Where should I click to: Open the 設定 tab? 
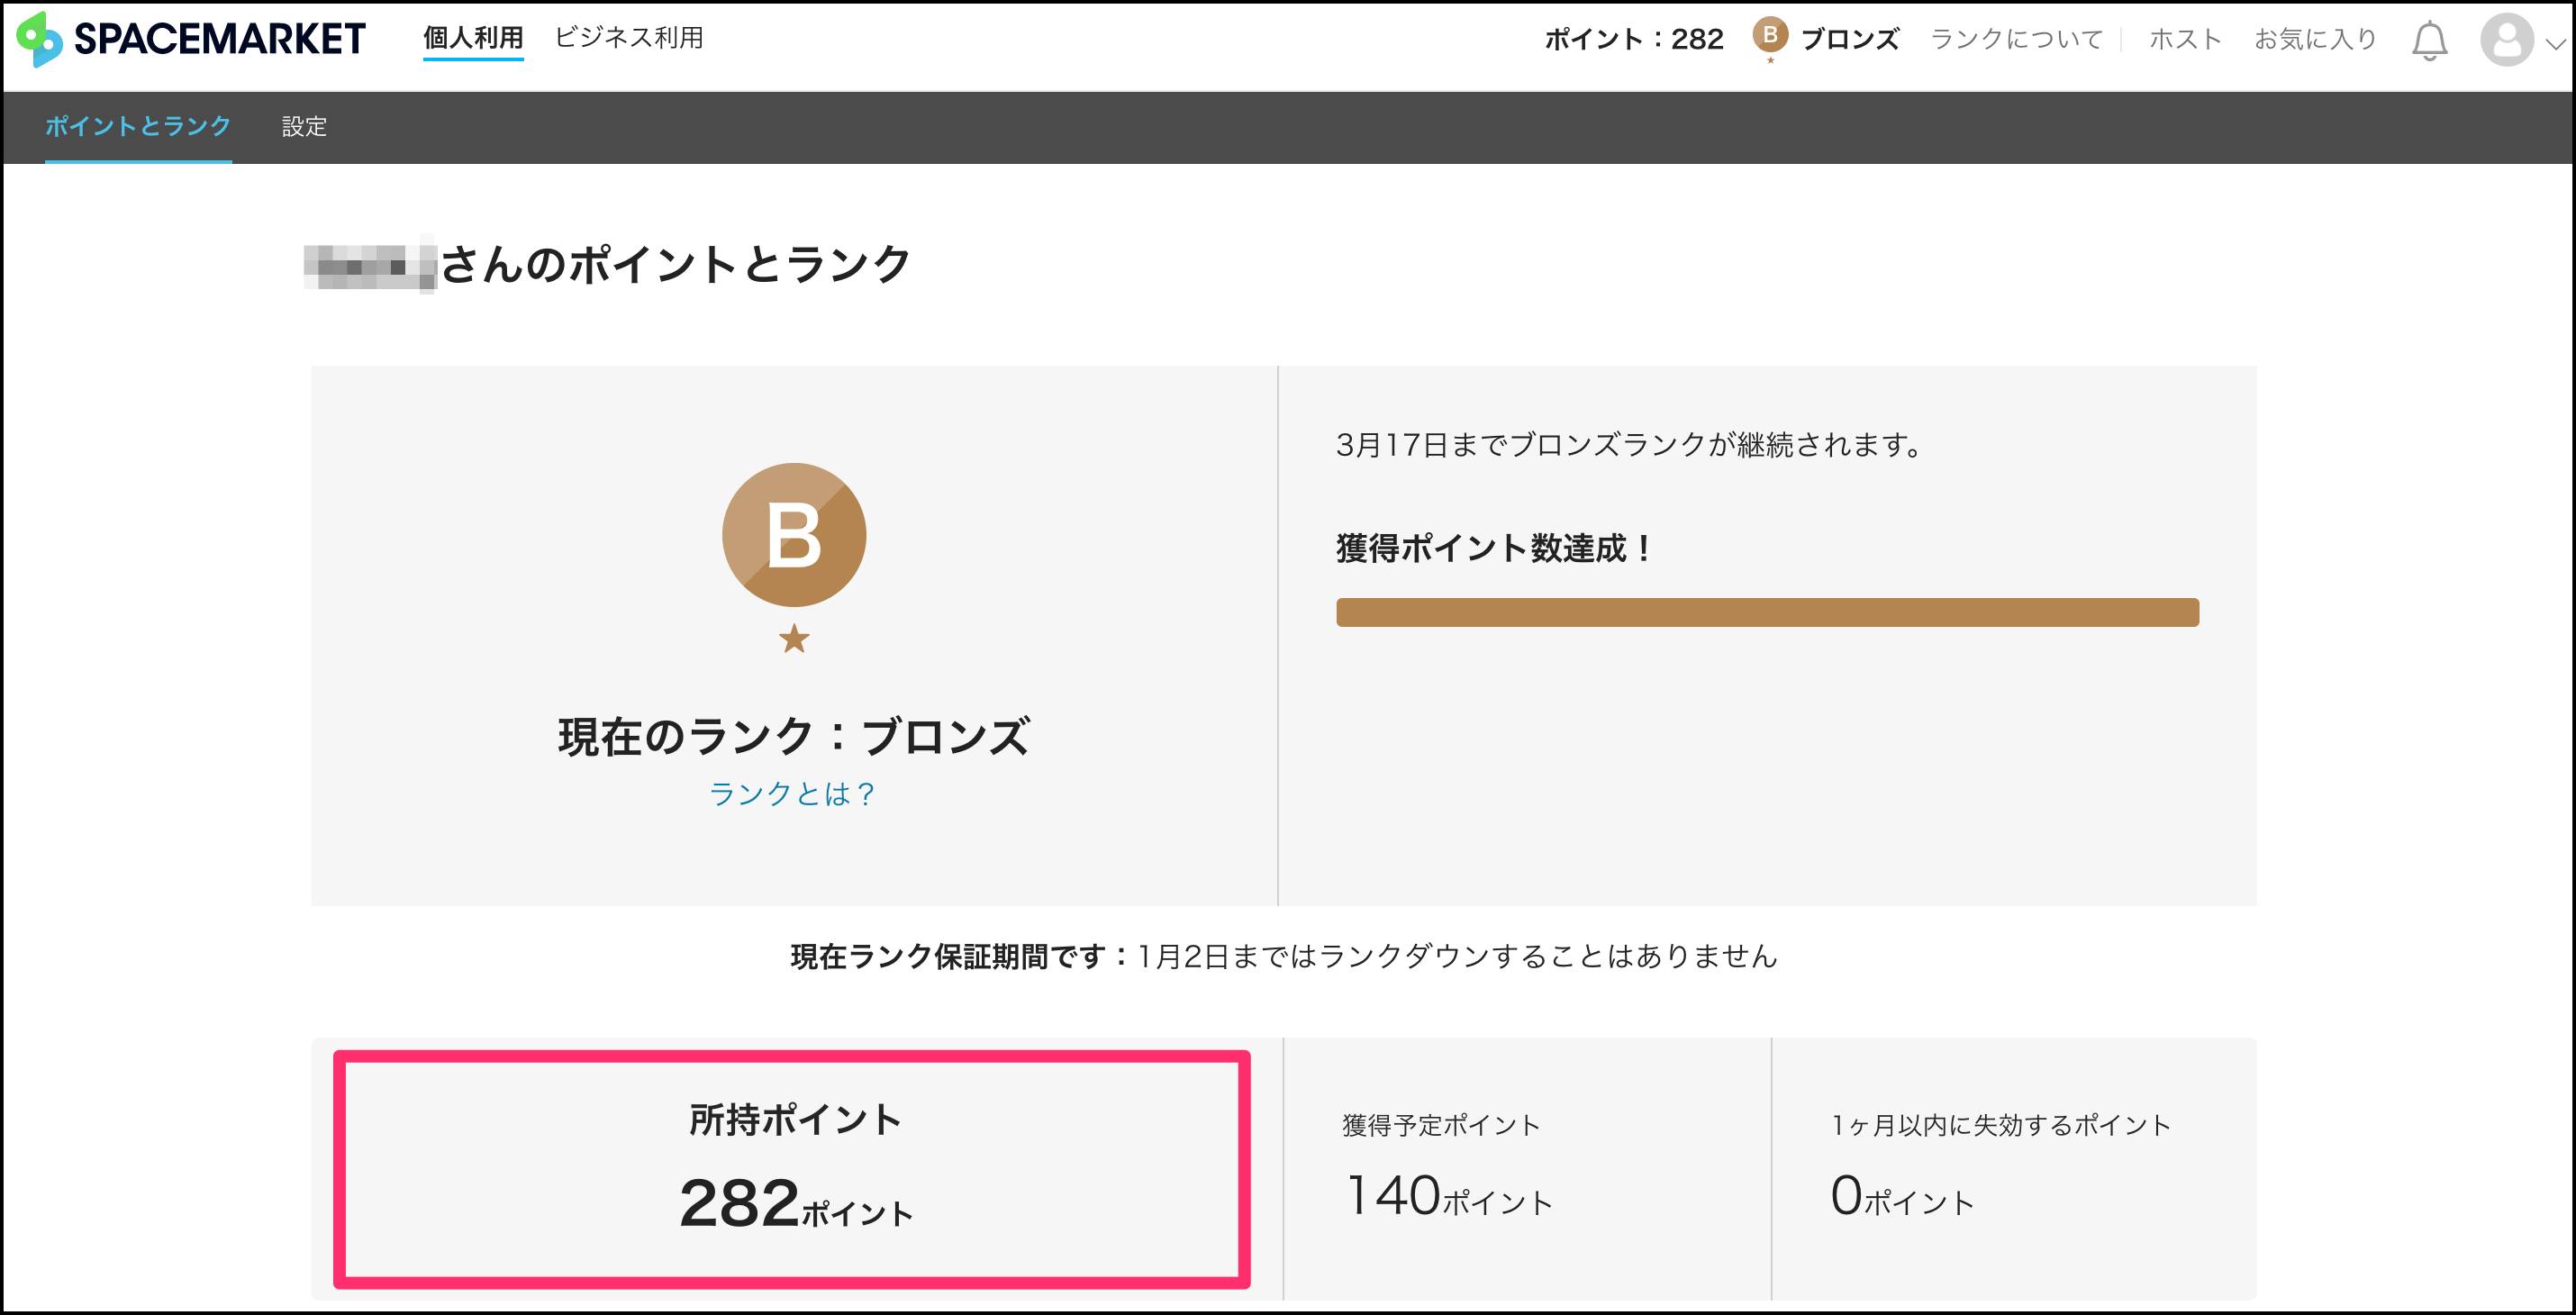tap(304, 127)
